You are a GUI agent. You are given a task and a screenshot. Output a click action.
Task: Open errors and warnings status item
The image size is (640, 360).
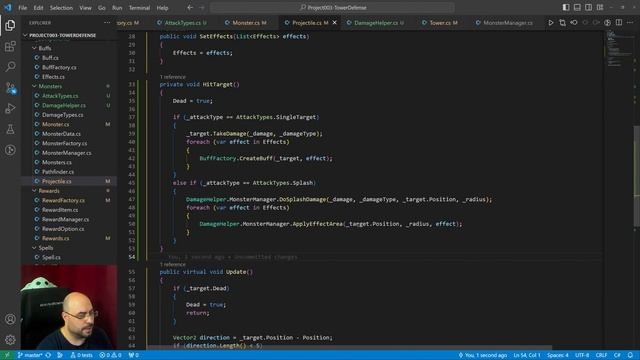tap(110, 355)
